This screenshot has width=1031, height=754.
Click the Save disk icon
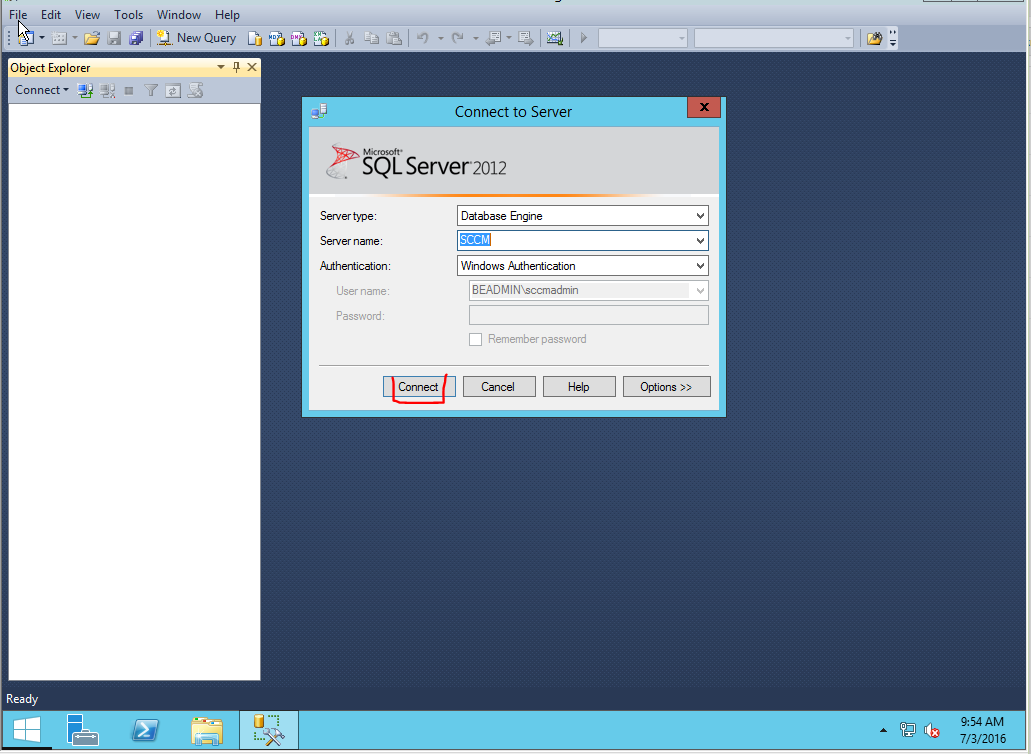[114, 38]
